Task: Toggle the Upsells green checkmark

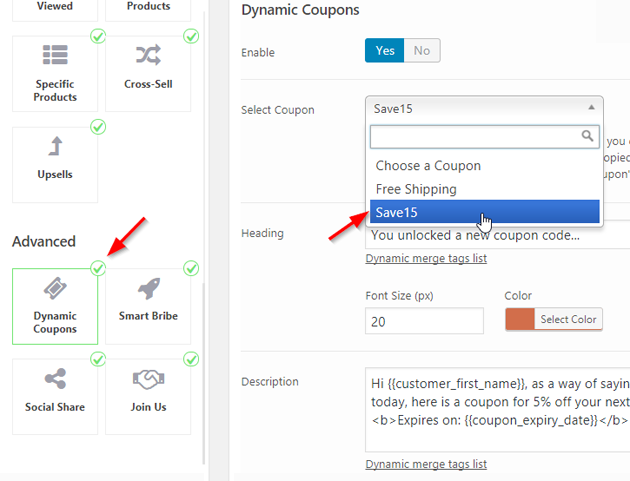Action: tap(98, 127)
